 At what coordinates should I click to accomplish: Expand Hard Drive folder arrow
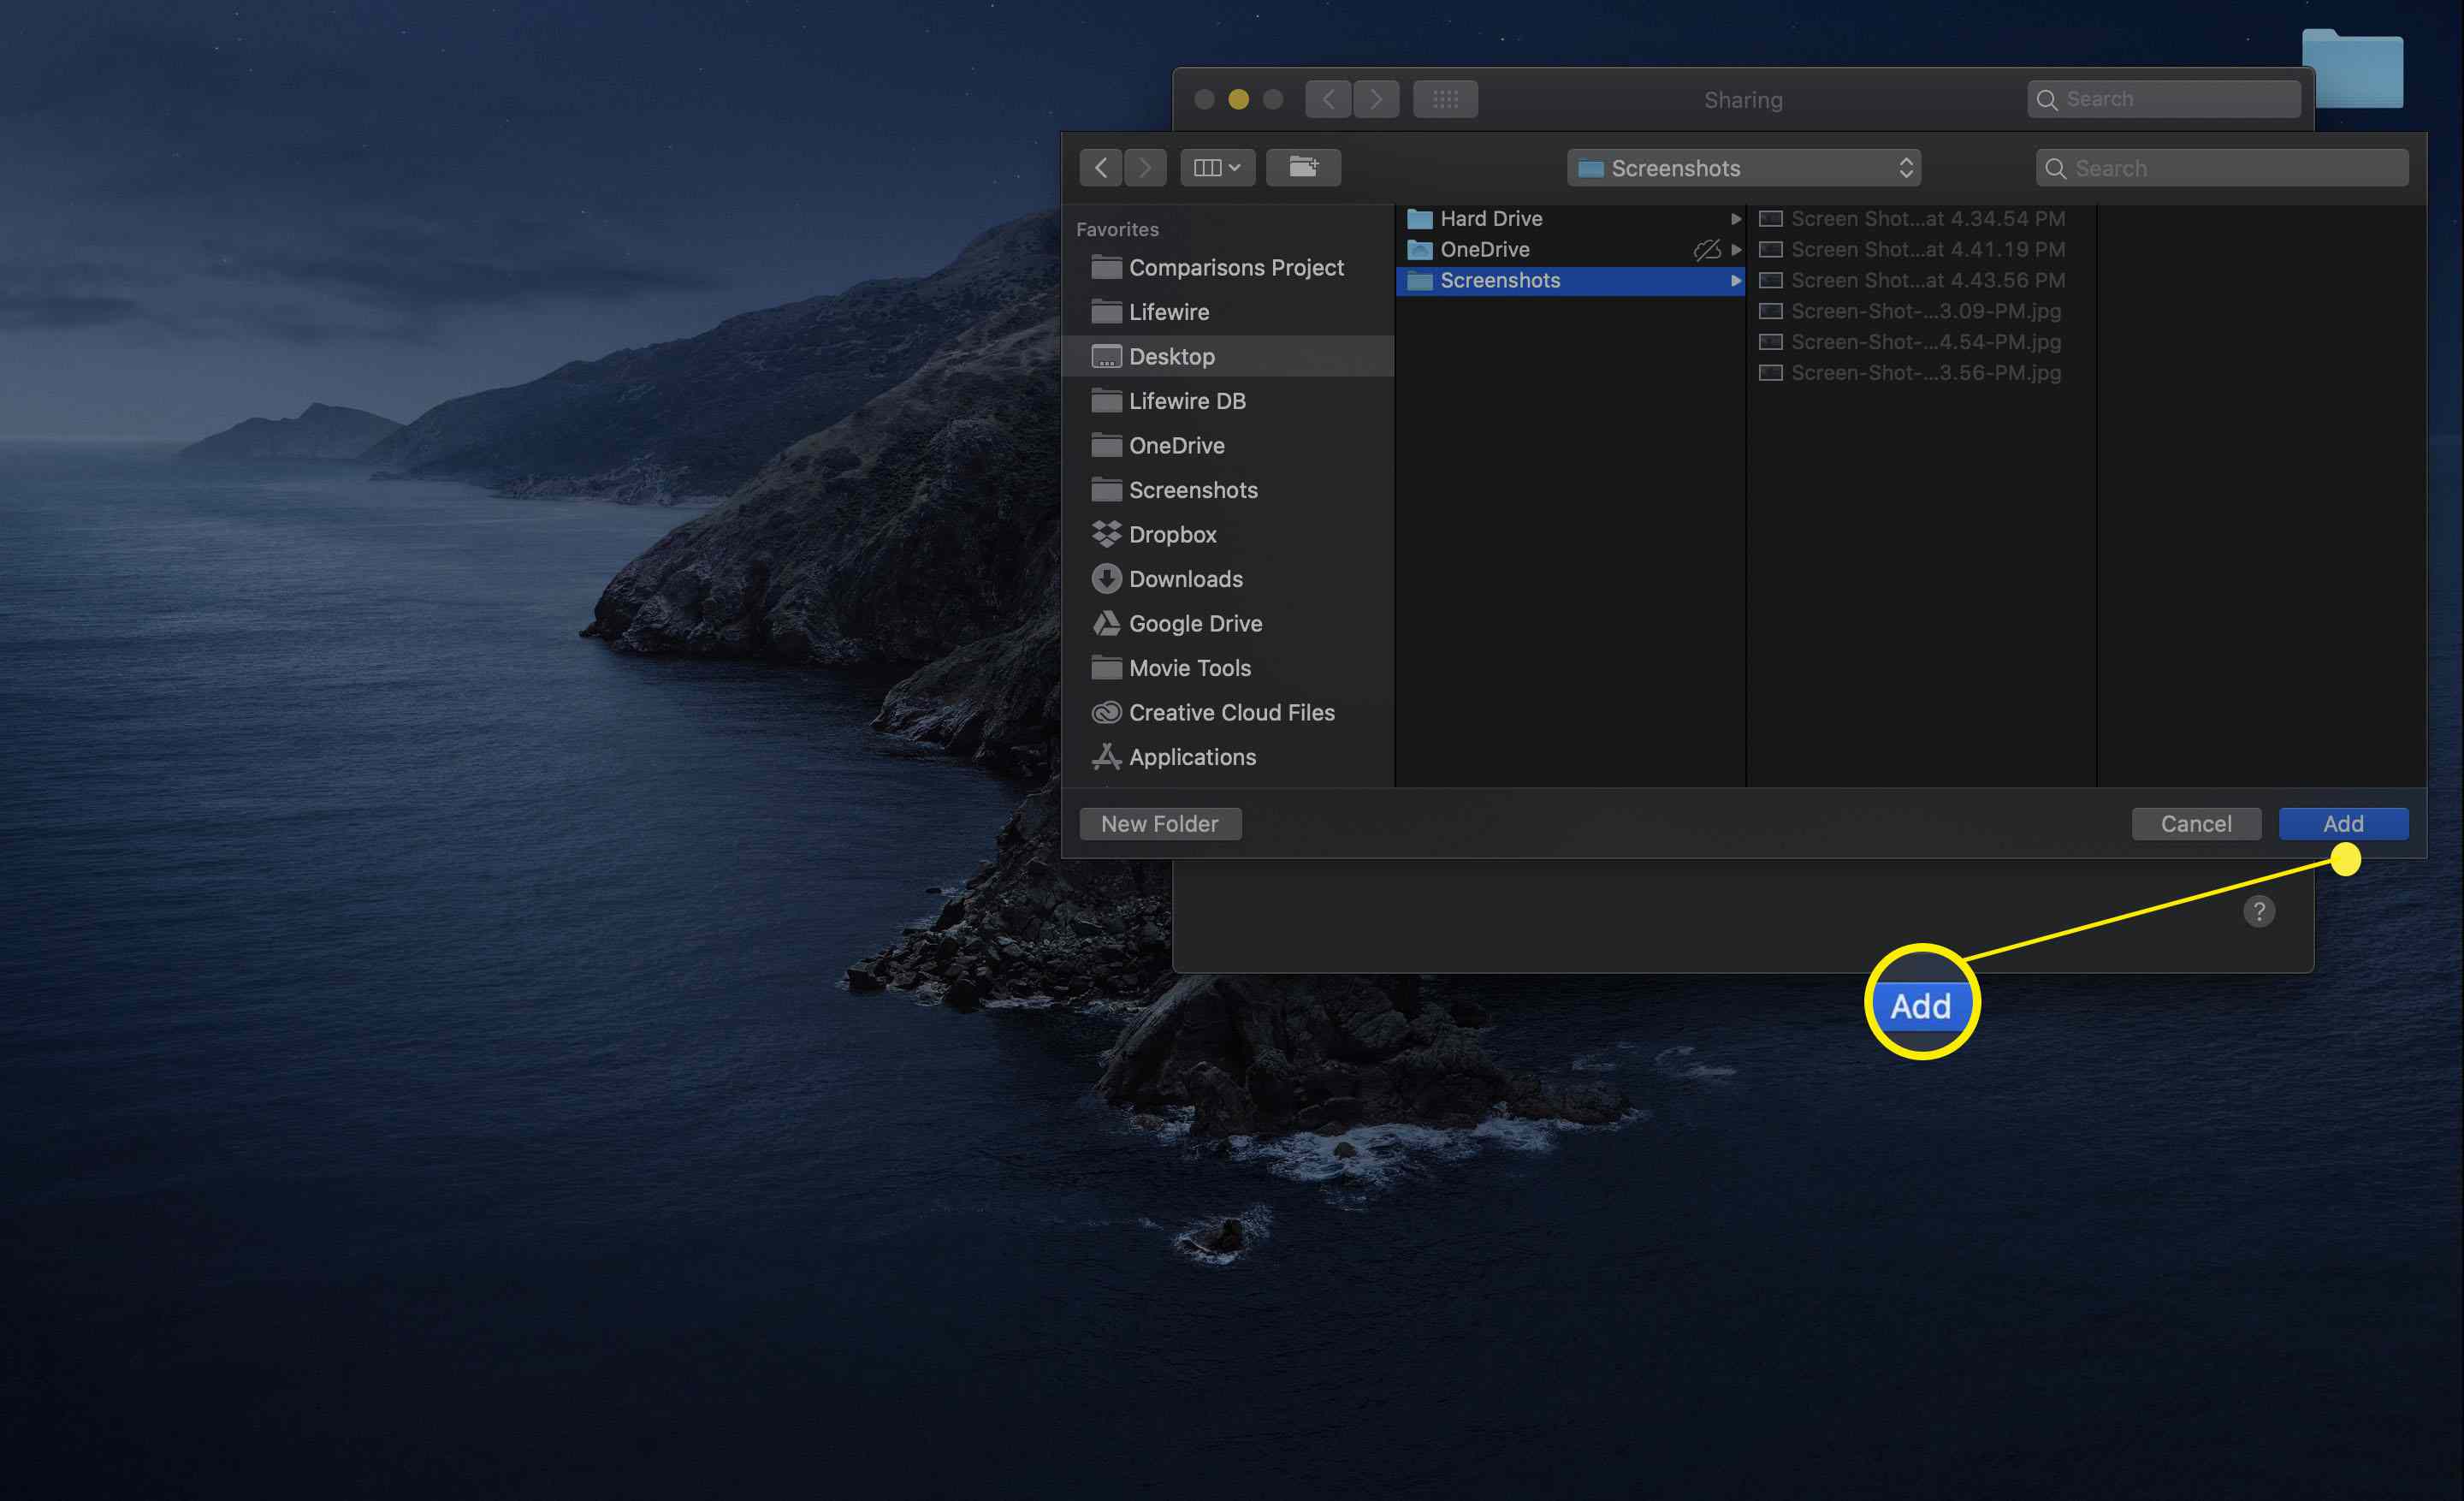pos(1736,219)
